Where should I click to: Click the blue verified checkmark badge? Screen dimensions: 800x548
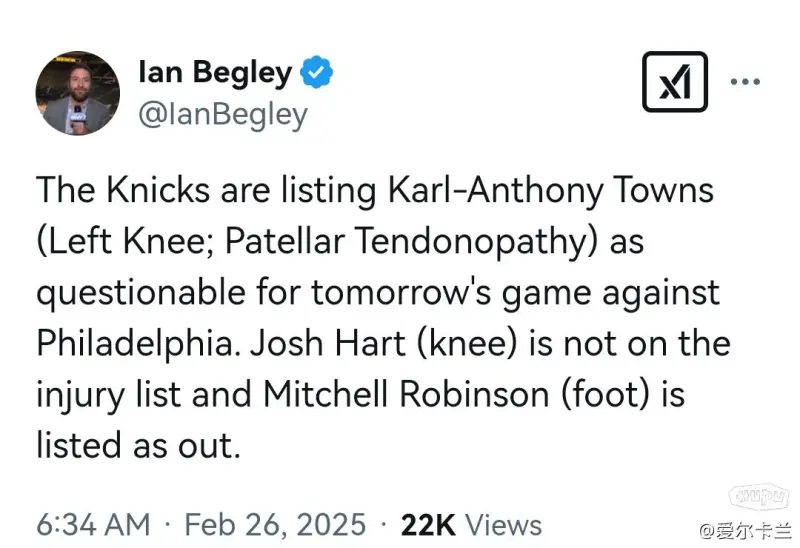pyautogui.click(x=318, y=73)
